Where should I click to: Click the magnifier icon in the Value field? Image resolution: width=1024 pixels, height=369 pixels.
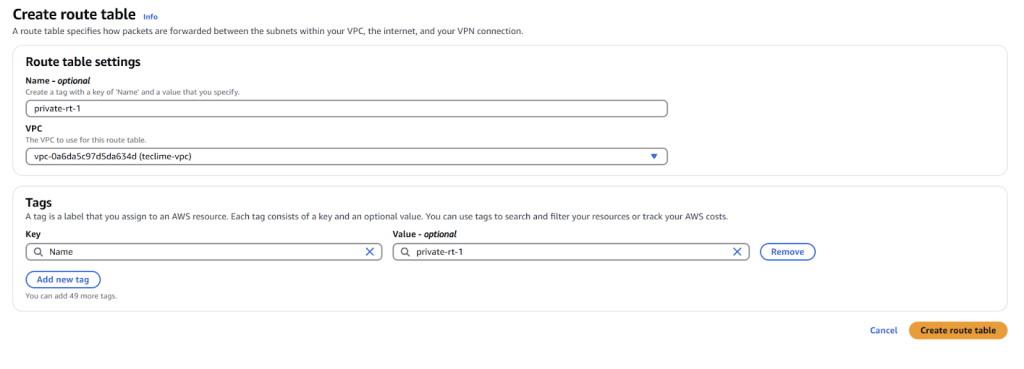coord(405,251)
